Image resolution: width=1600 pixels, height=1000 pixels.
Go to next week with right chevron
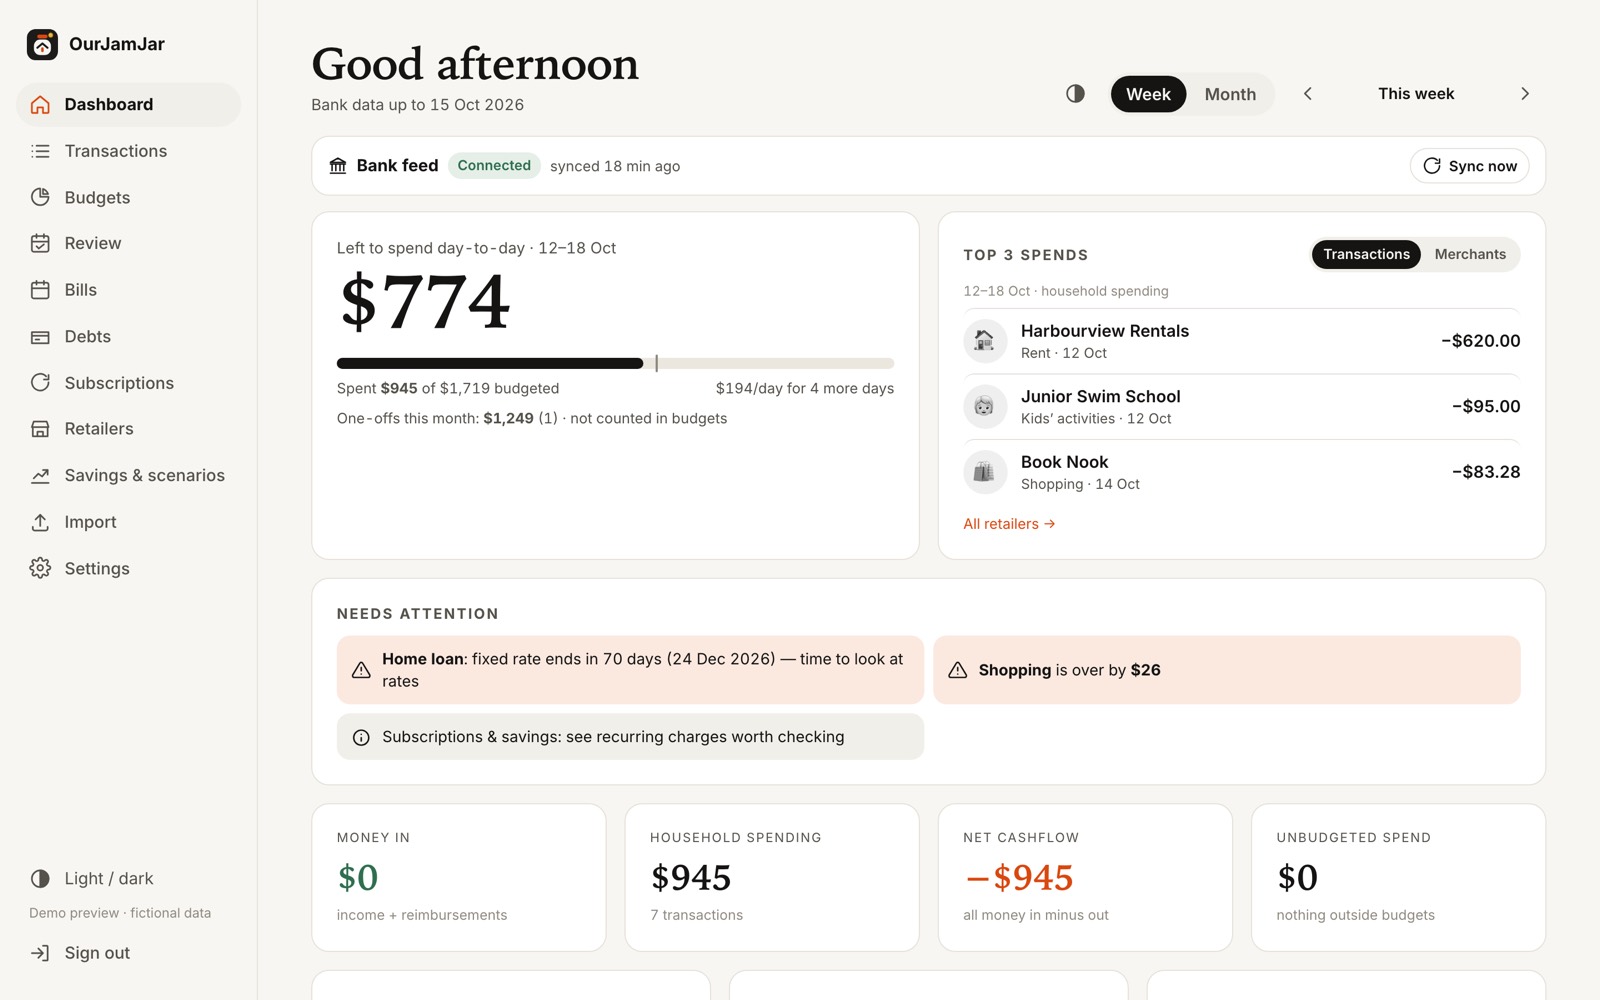(1525, 94)
